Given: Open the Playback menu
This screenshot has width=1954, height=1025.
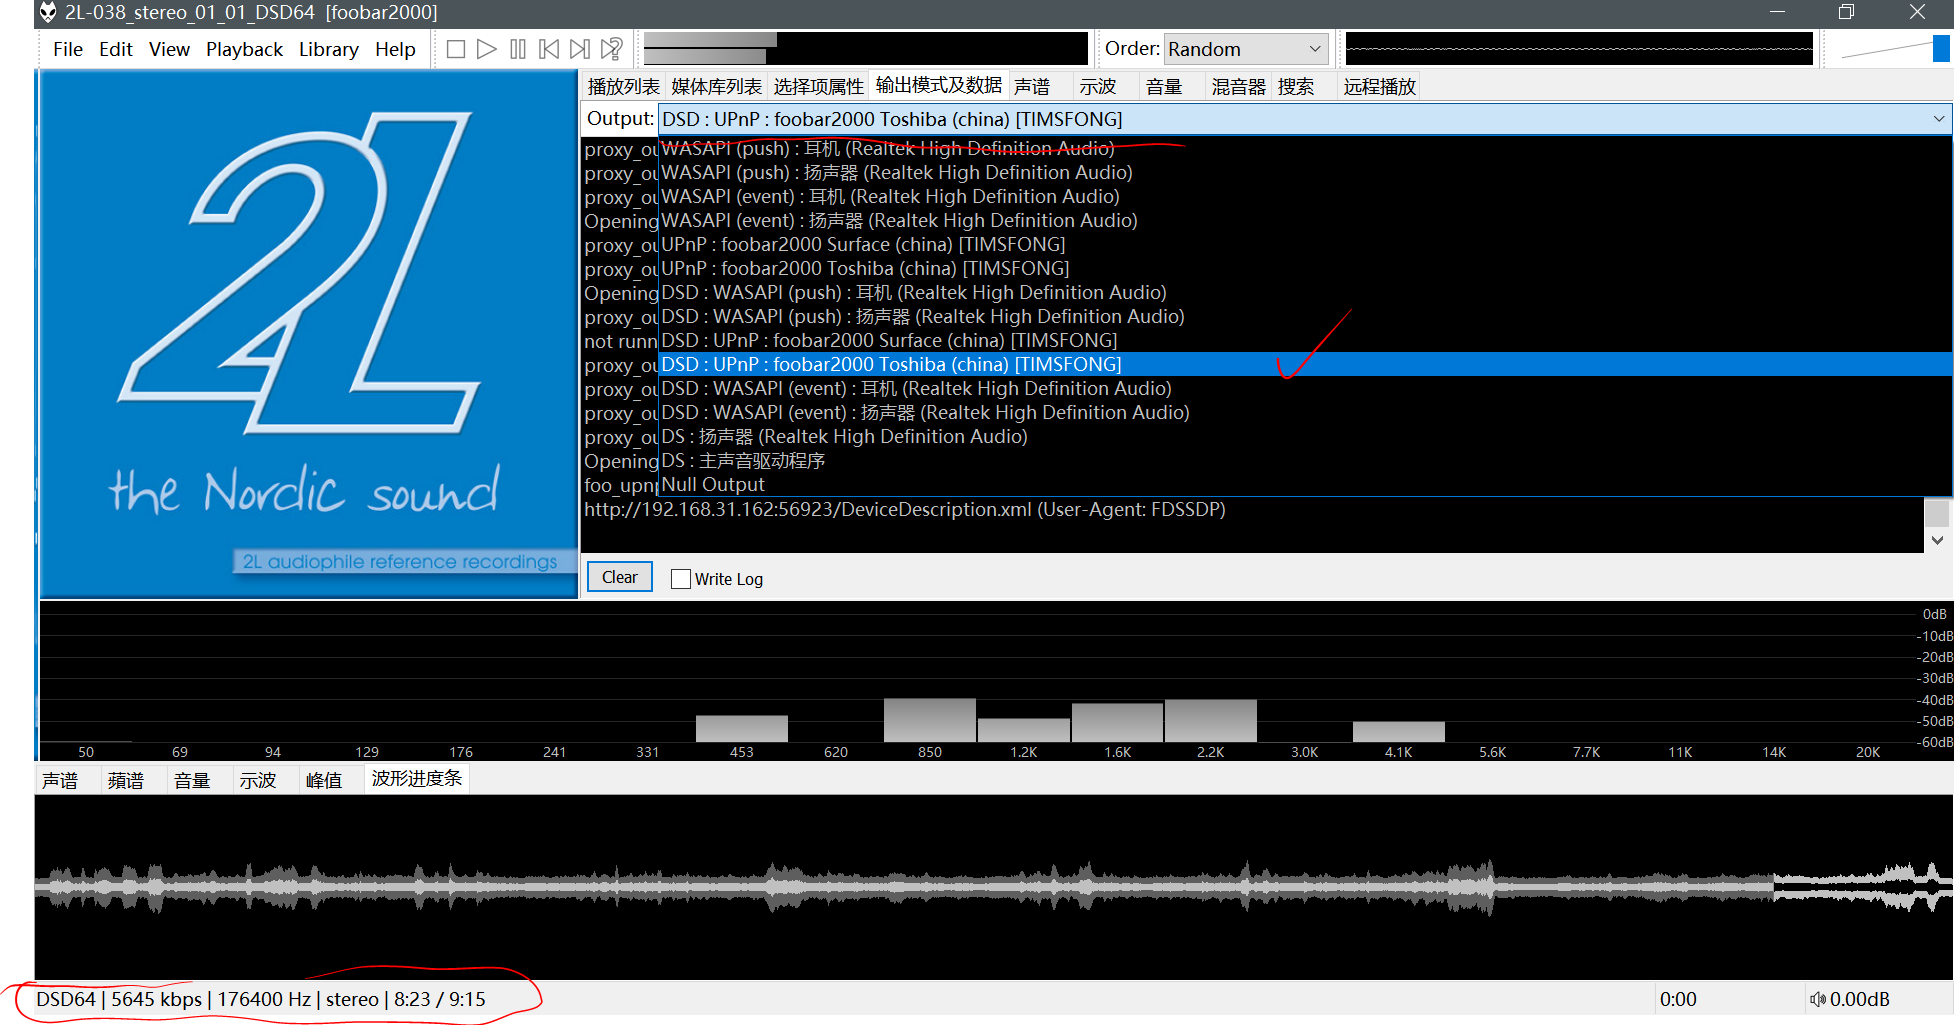Looking at the screenshot, I should pyautogui.click(x=244, y=49).
